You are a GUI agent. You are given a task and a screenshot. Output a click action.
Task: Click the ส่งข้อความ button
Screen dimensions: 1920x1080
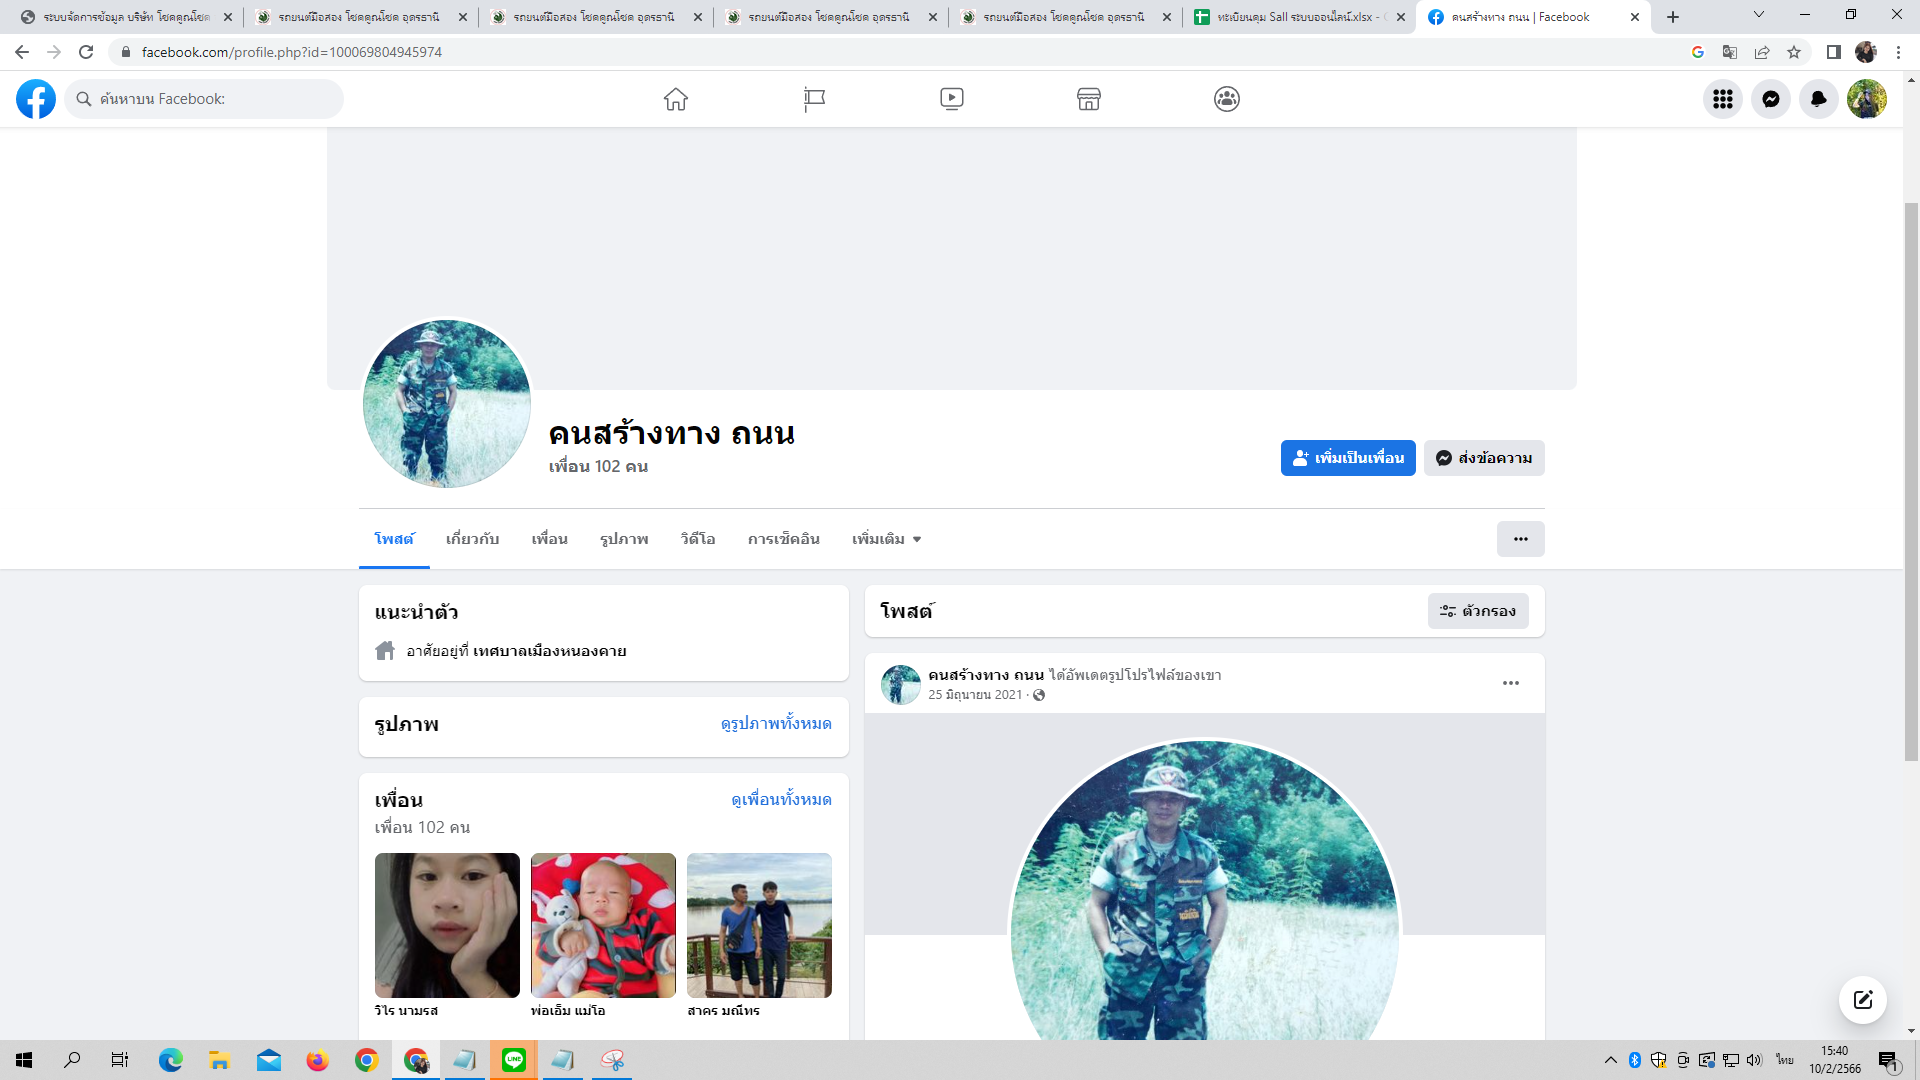(x=1484, y=458)
